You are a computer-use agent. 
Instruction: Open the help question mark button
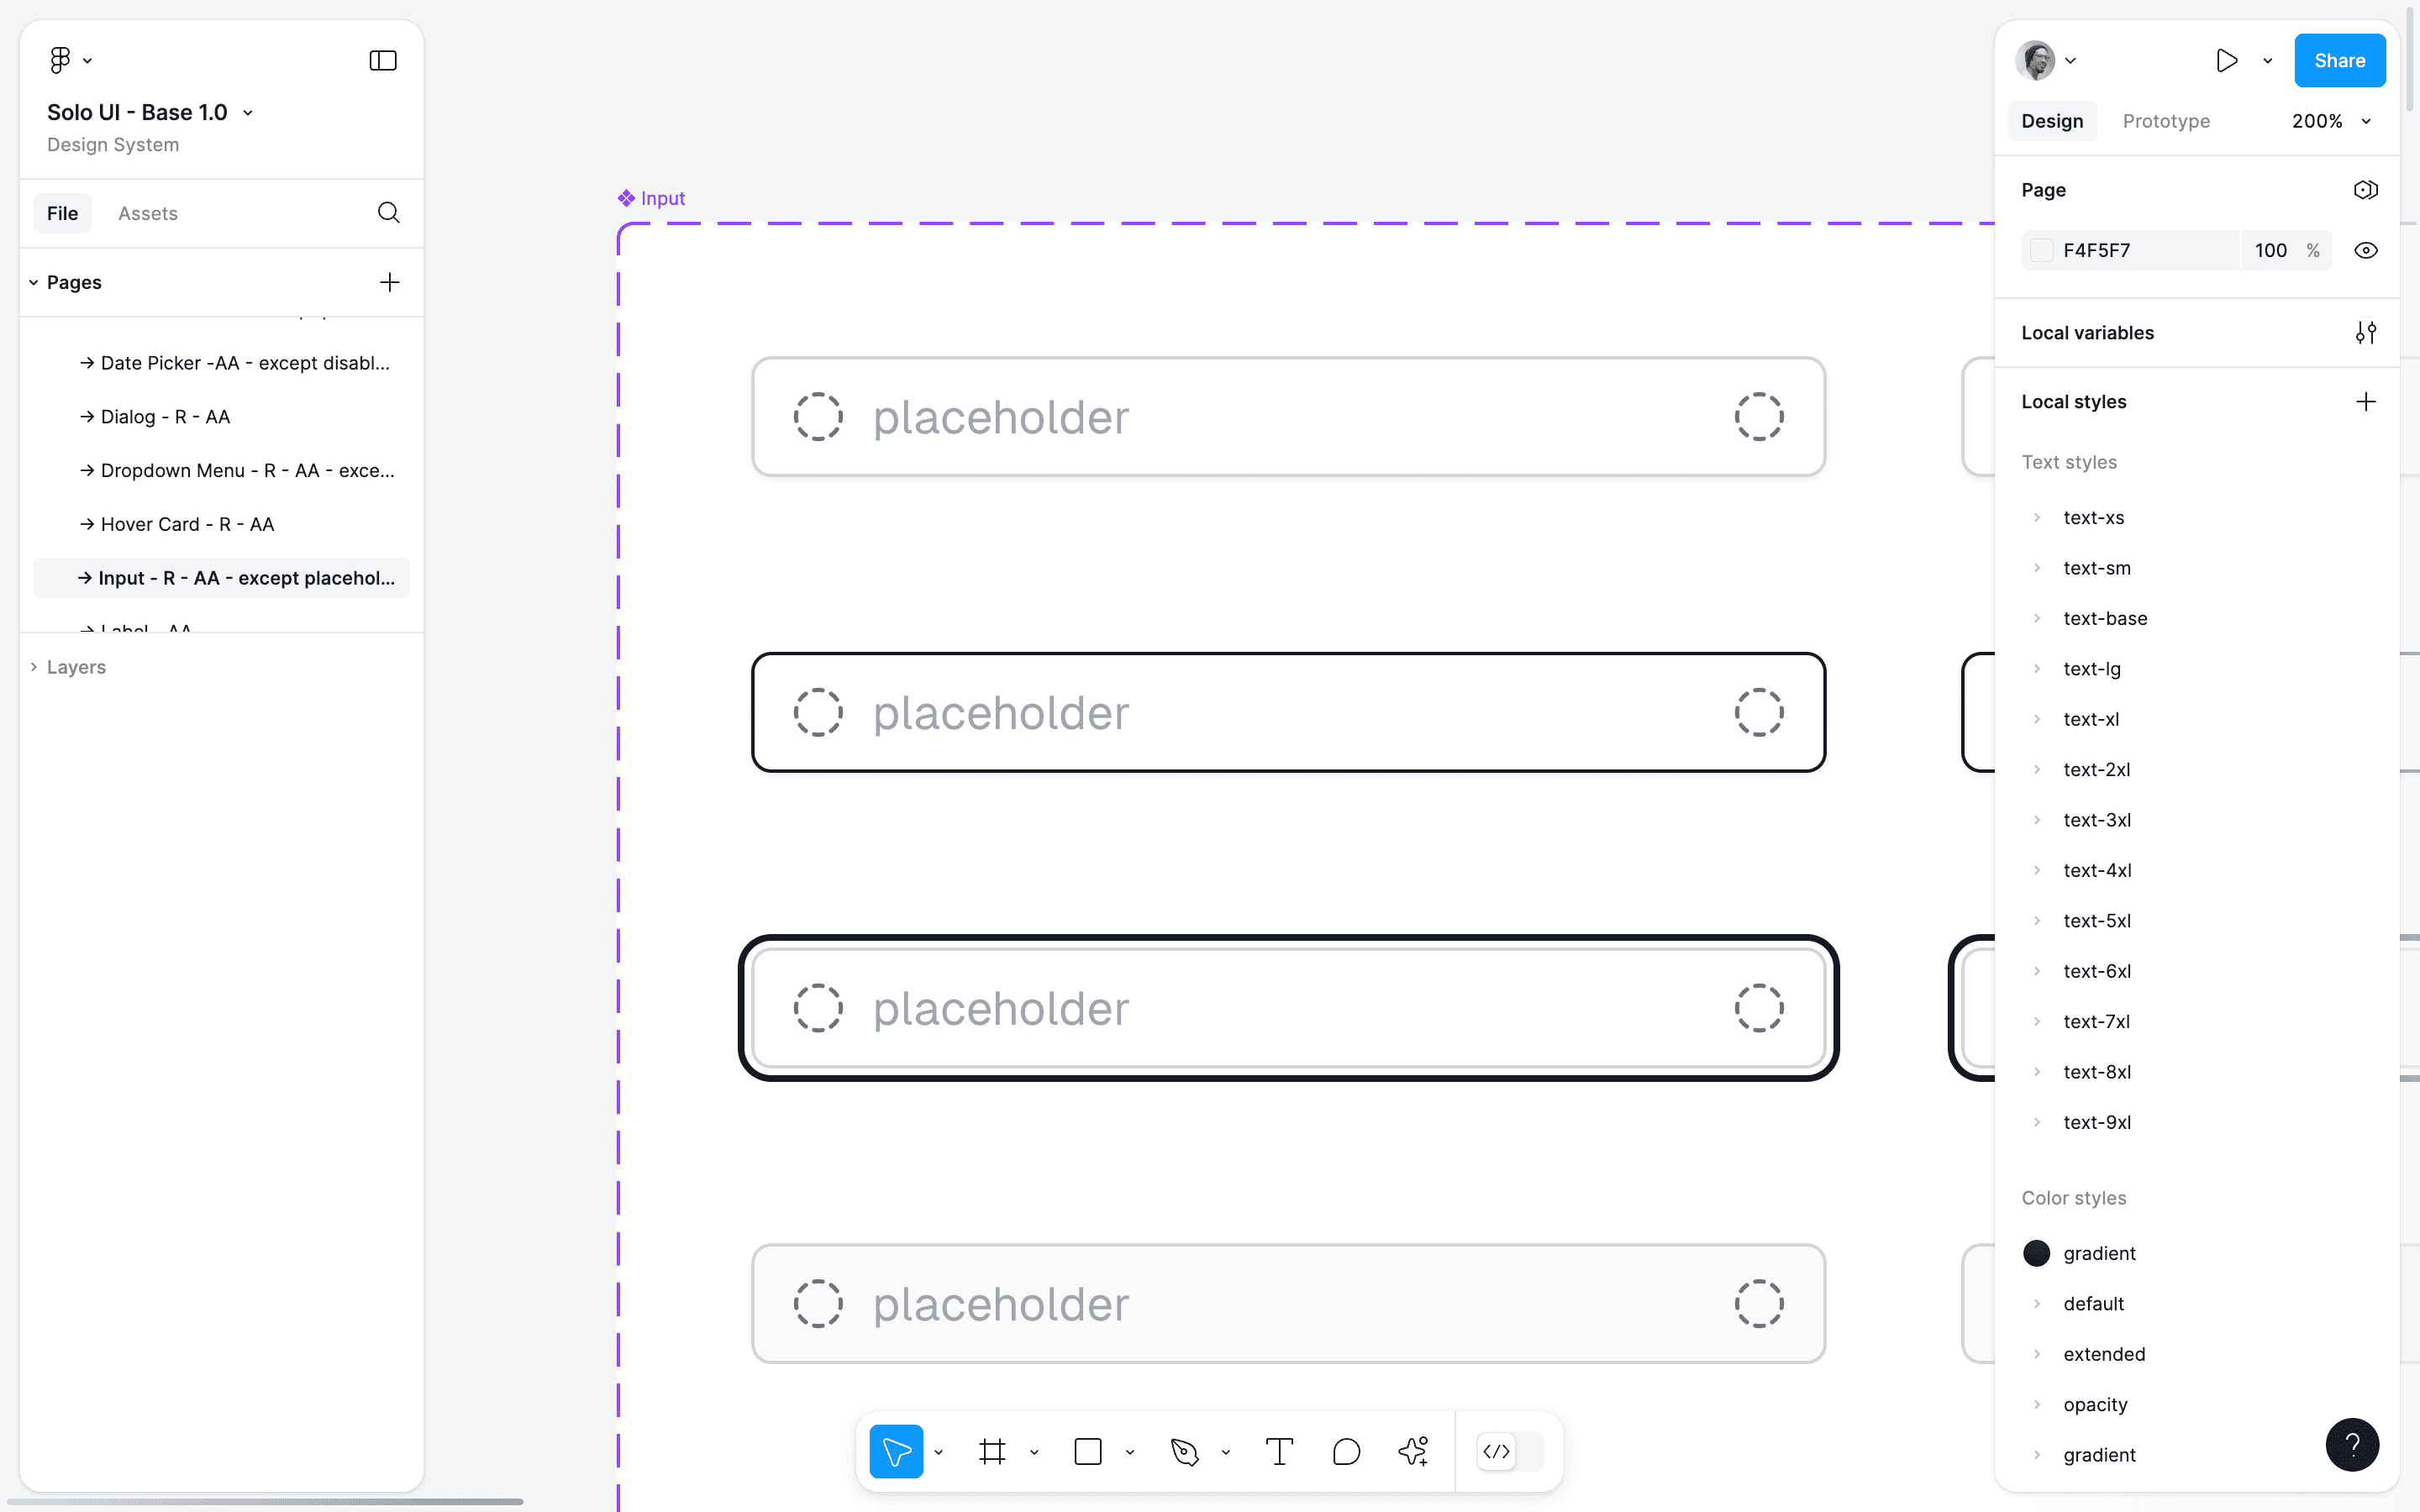click(2352, 1445)
